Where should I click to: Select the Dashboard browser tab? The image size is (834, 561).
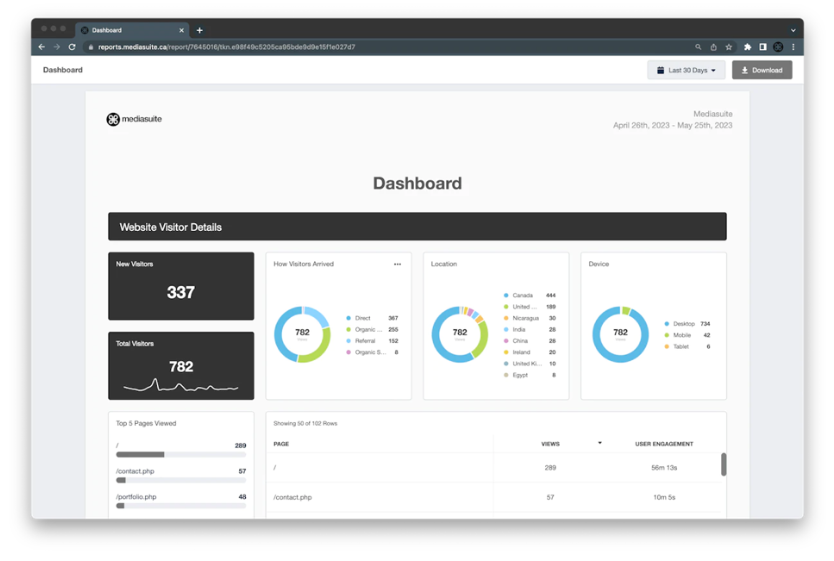coord(130,30)
